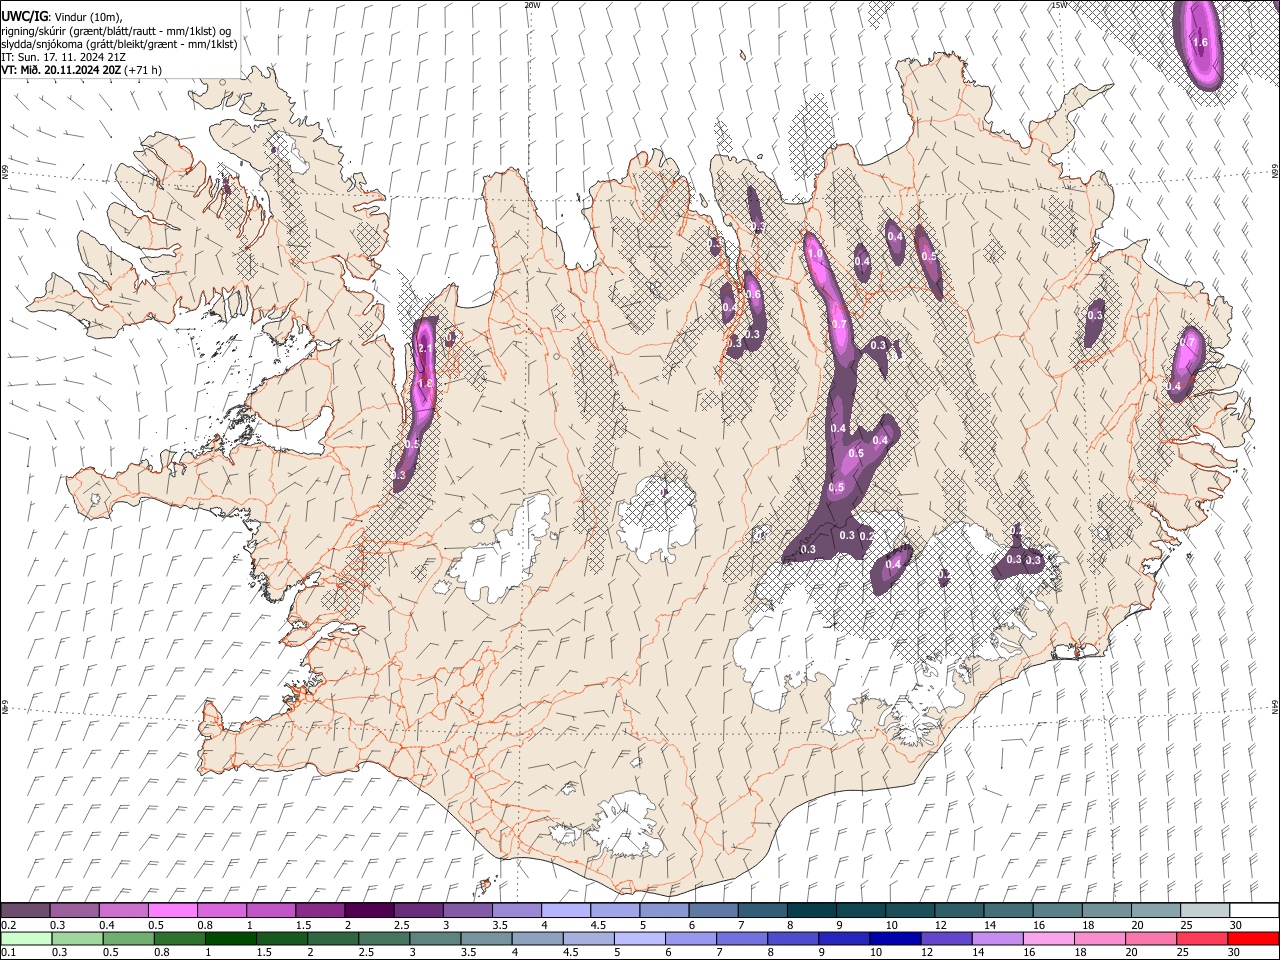Screen dimensions: 1280x960
Task: Click the 1.8 value in western snow band
Action: click(x=425, y=383)
